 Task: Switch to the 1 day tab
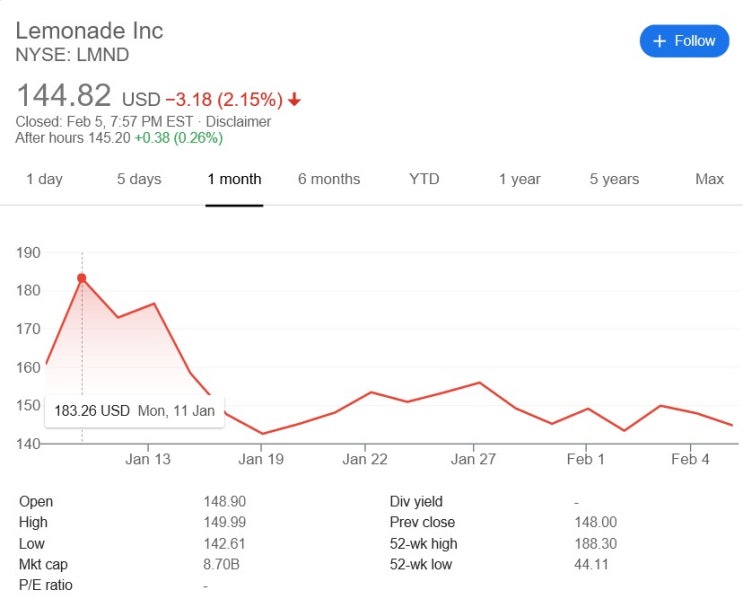[x=44, y=179]
